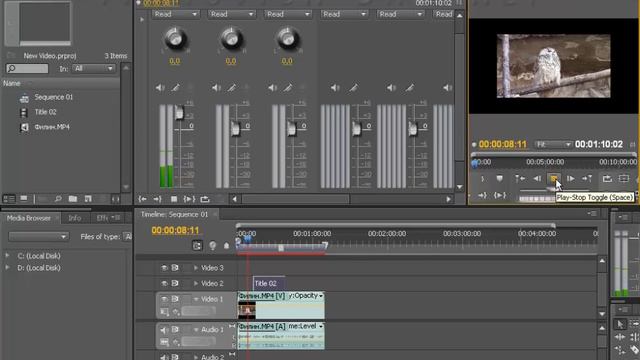The width and height of the screenshot is (640, 360).
Task: Switch to the Info tab
Action: [75, 218]
